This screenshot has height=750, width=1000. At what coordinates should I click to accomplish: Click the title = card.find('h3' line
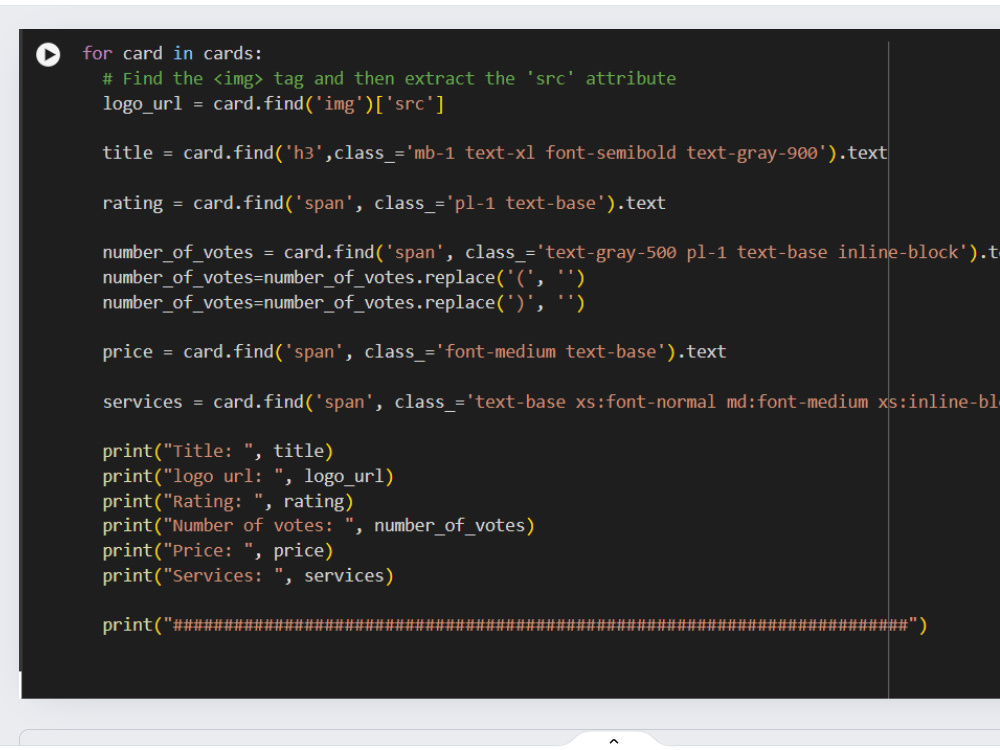(494, 153)
